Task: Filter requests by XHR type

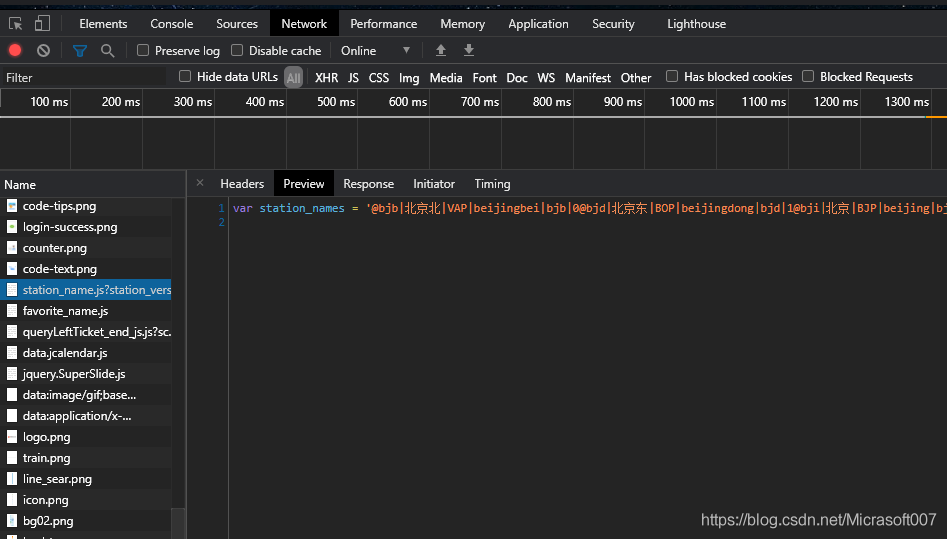Action: (326, 77)
